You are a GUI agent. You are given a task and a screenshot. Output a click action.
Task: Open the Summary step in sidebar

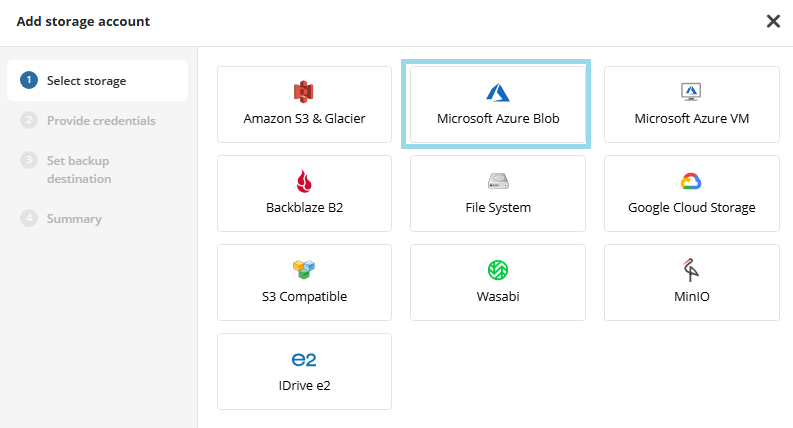(74, 218)
